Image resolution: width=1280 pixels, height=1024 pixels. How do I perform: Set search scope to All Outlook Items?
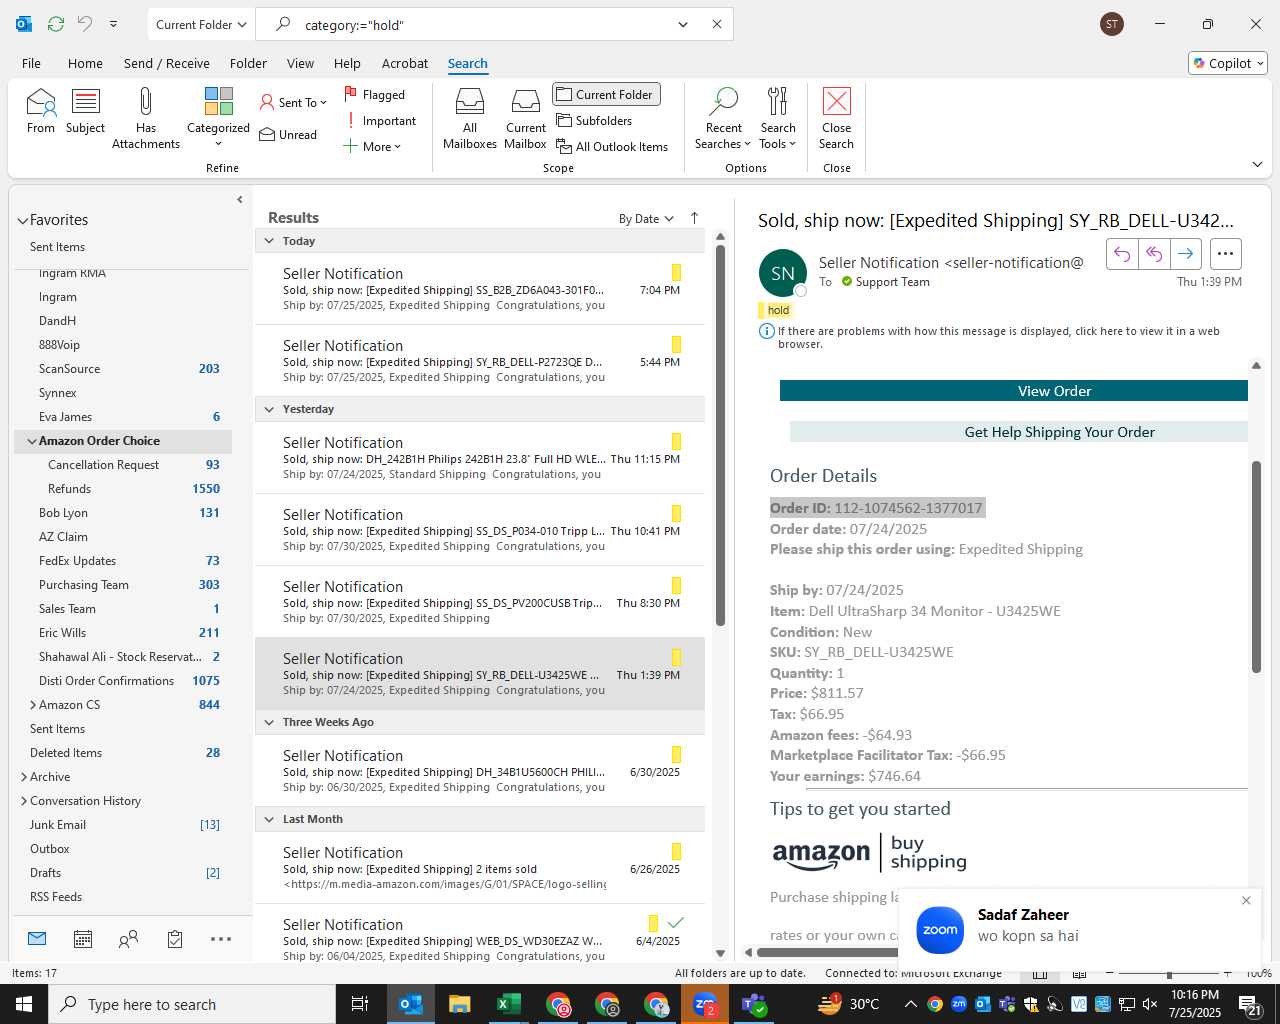point(612,147)
